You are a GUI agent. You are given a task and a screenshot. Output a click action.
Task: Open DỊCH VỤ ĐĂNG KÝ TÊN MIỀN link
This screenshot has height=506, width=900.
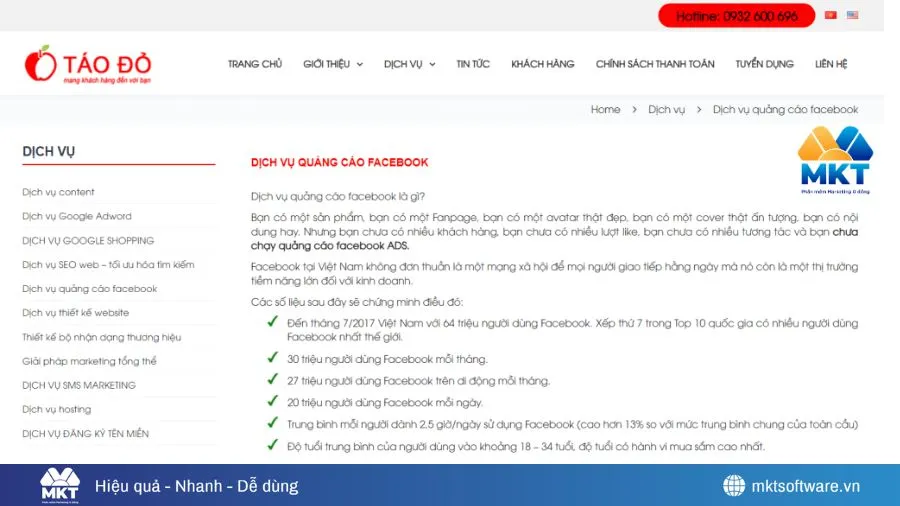pos(86,433)
